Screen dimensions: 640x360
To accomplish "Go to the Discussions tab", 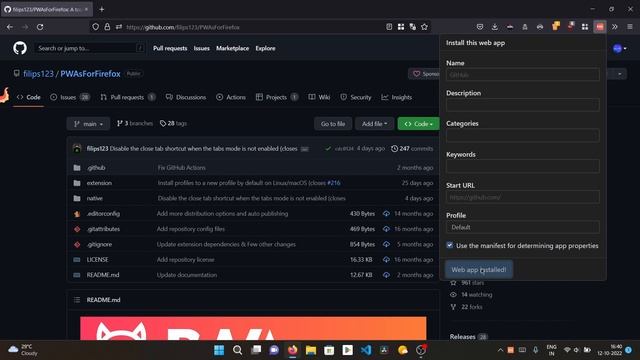I will pos(186,97).
